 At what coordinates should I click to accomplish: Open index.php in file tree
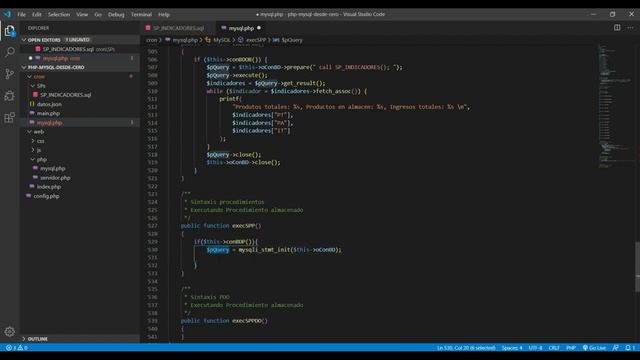click(49, 187)
